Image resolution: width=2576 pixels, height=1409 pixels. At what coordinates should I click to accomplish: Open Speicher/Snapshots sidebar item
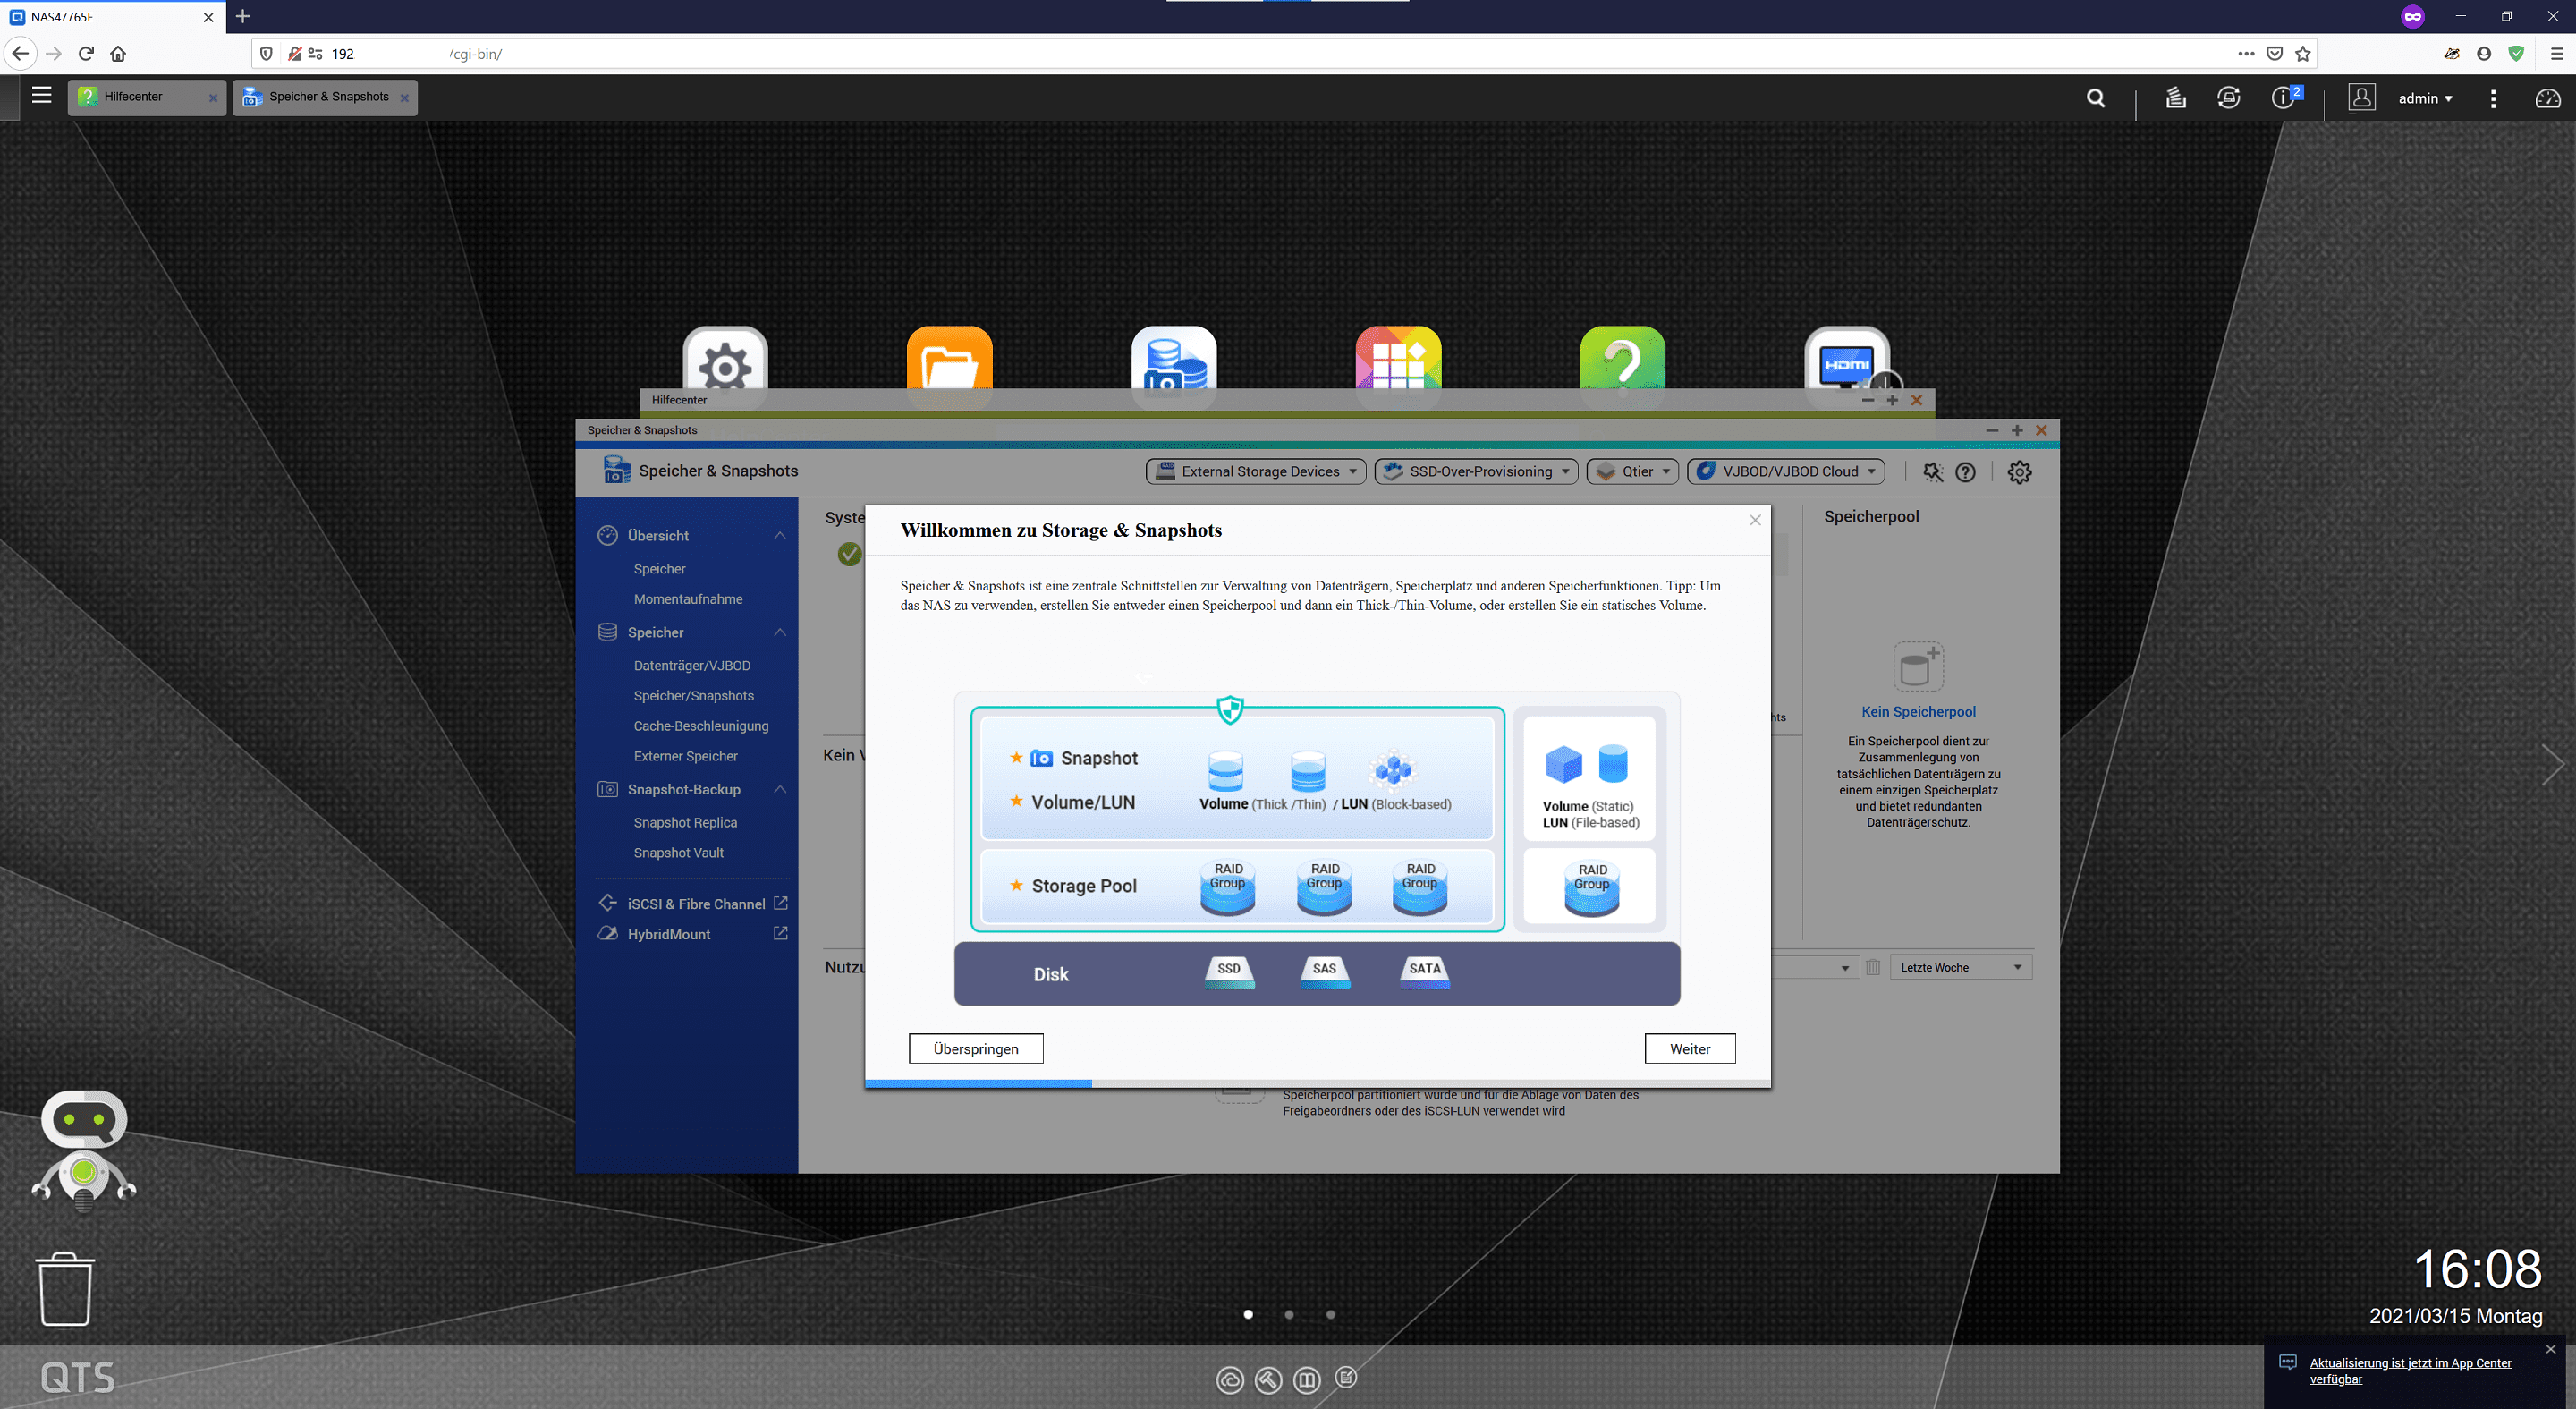694,695
